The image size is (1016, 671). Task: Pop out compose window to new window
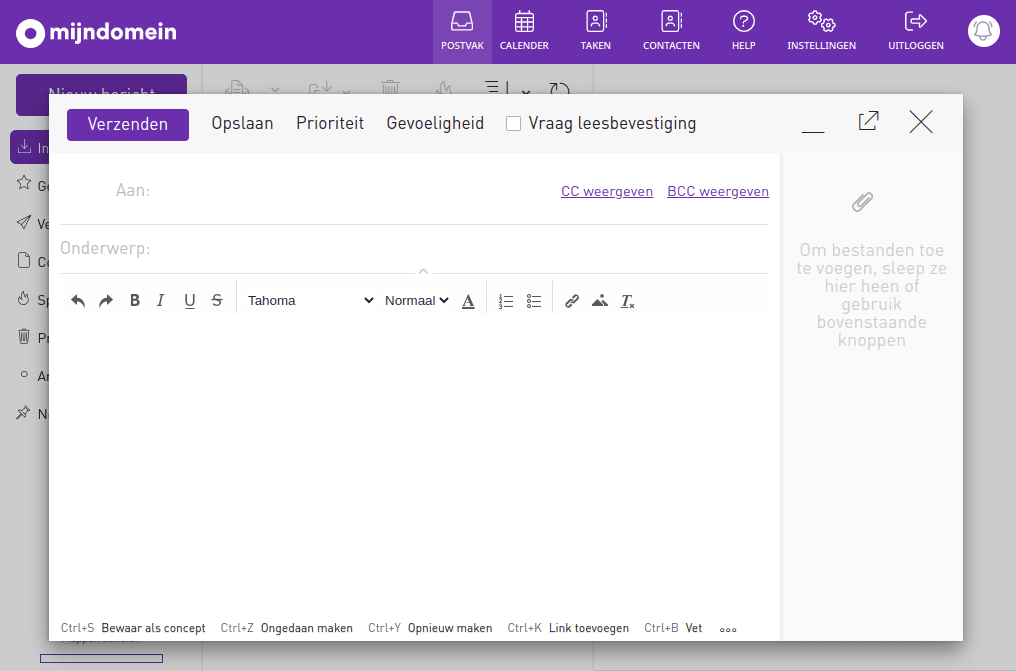pos(868,121)
